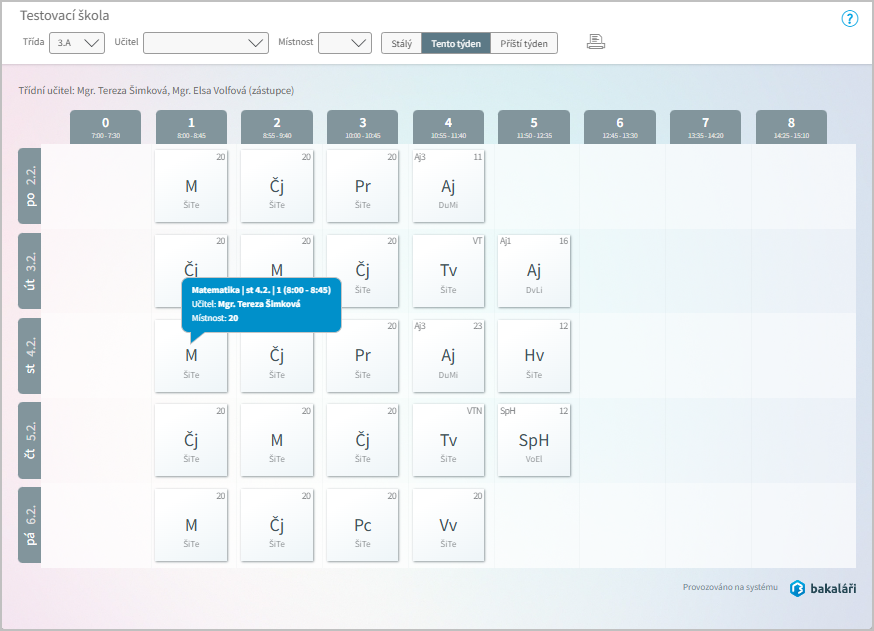
Task: Click Tuesday Tv lesson cell
Action: click(x=448, y=271)
